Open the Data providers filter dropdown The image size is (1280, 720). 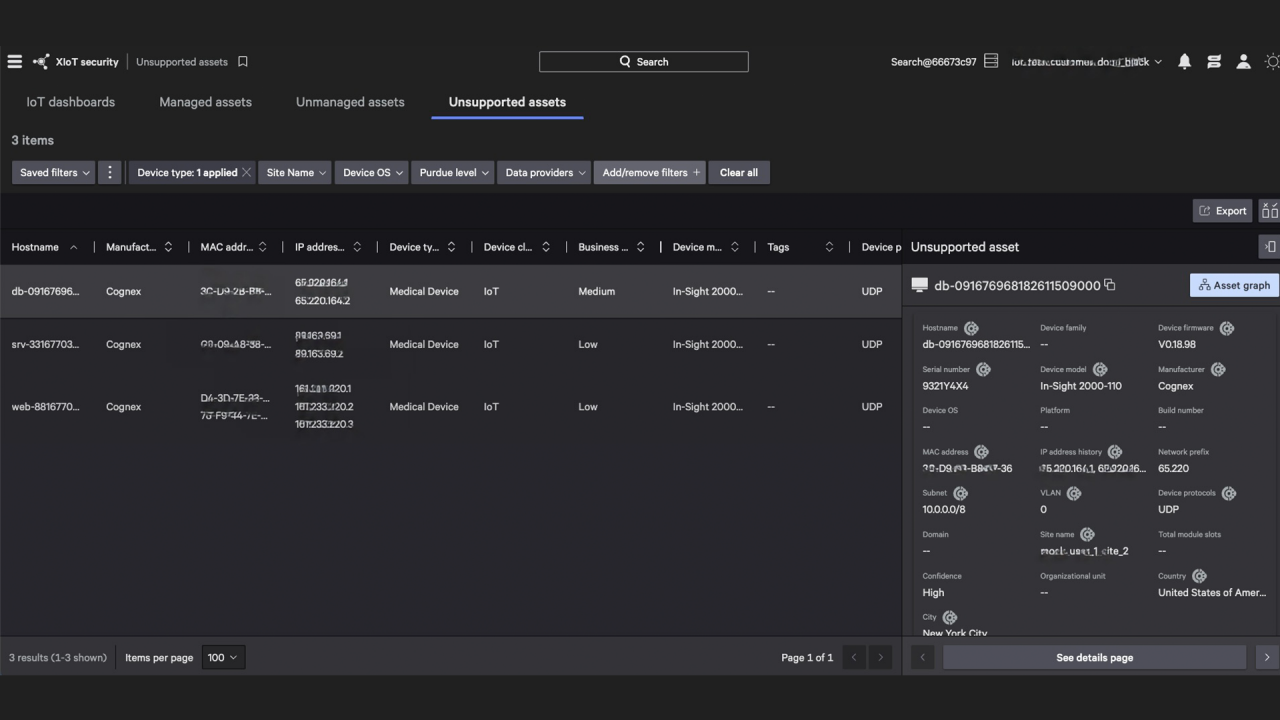545,172
